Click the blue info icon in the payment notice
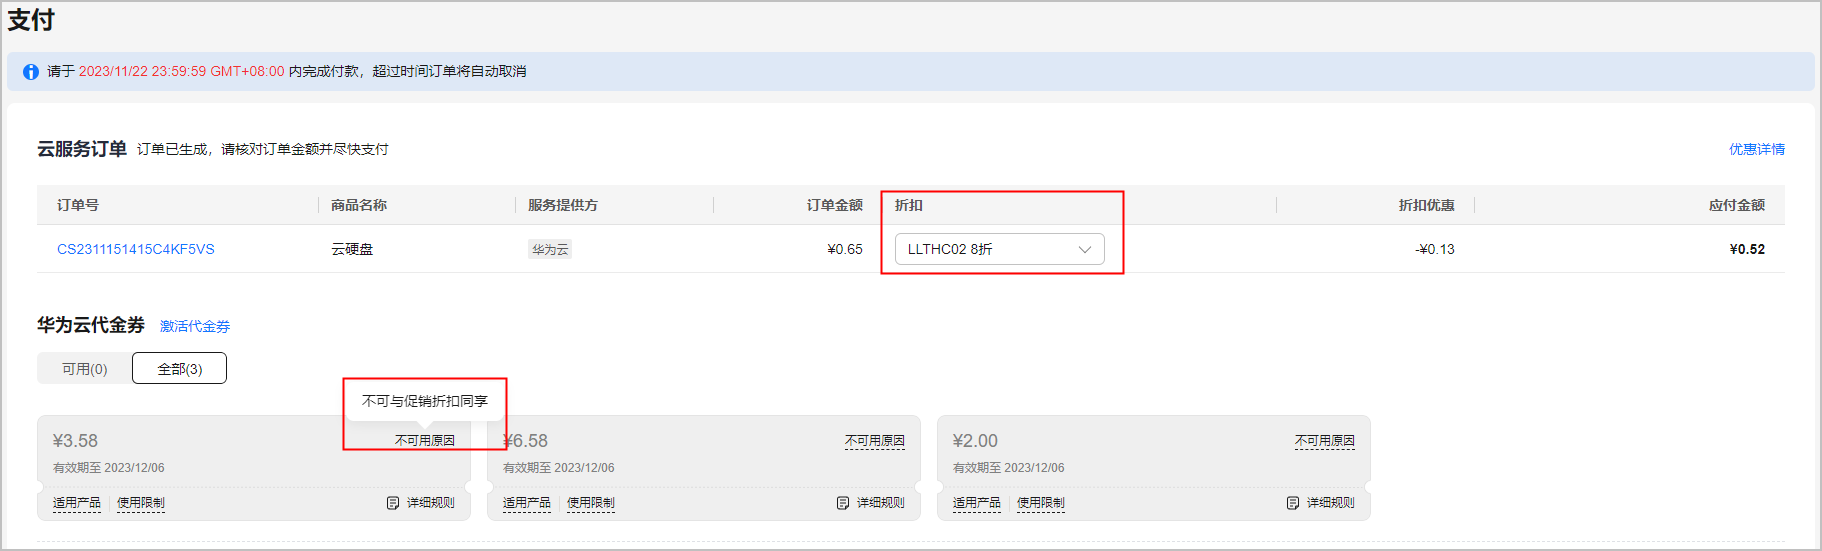 31,72
